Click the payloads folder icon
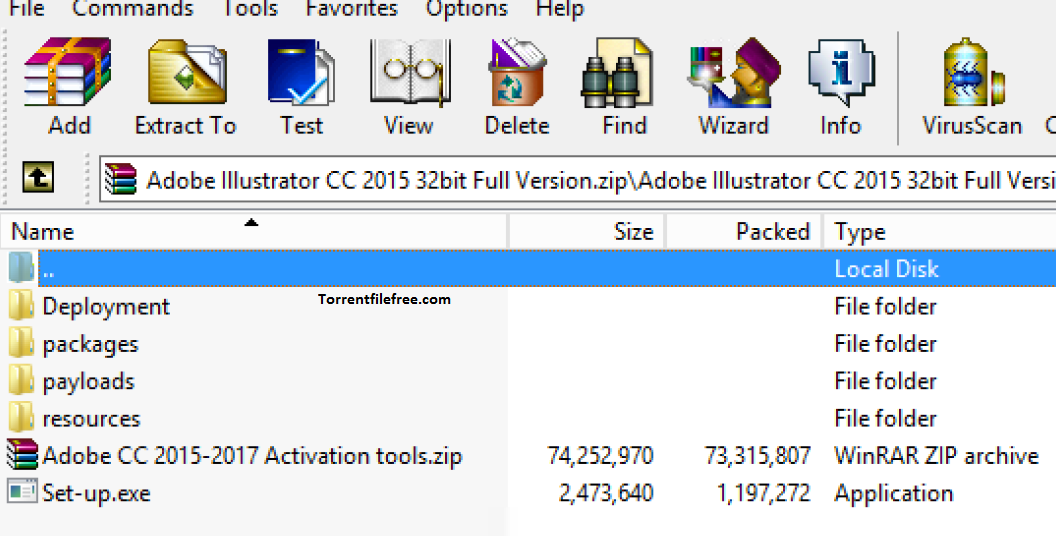 pos(21,381)
